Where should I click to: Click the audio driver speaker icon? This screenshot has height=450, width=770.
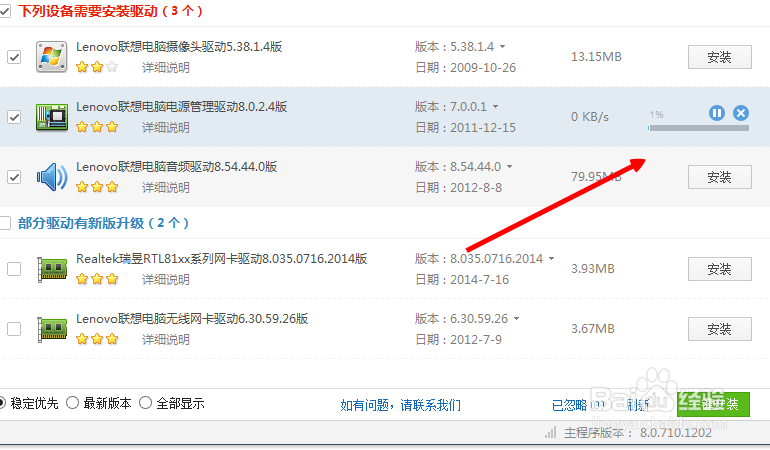(x=52, y=177)
